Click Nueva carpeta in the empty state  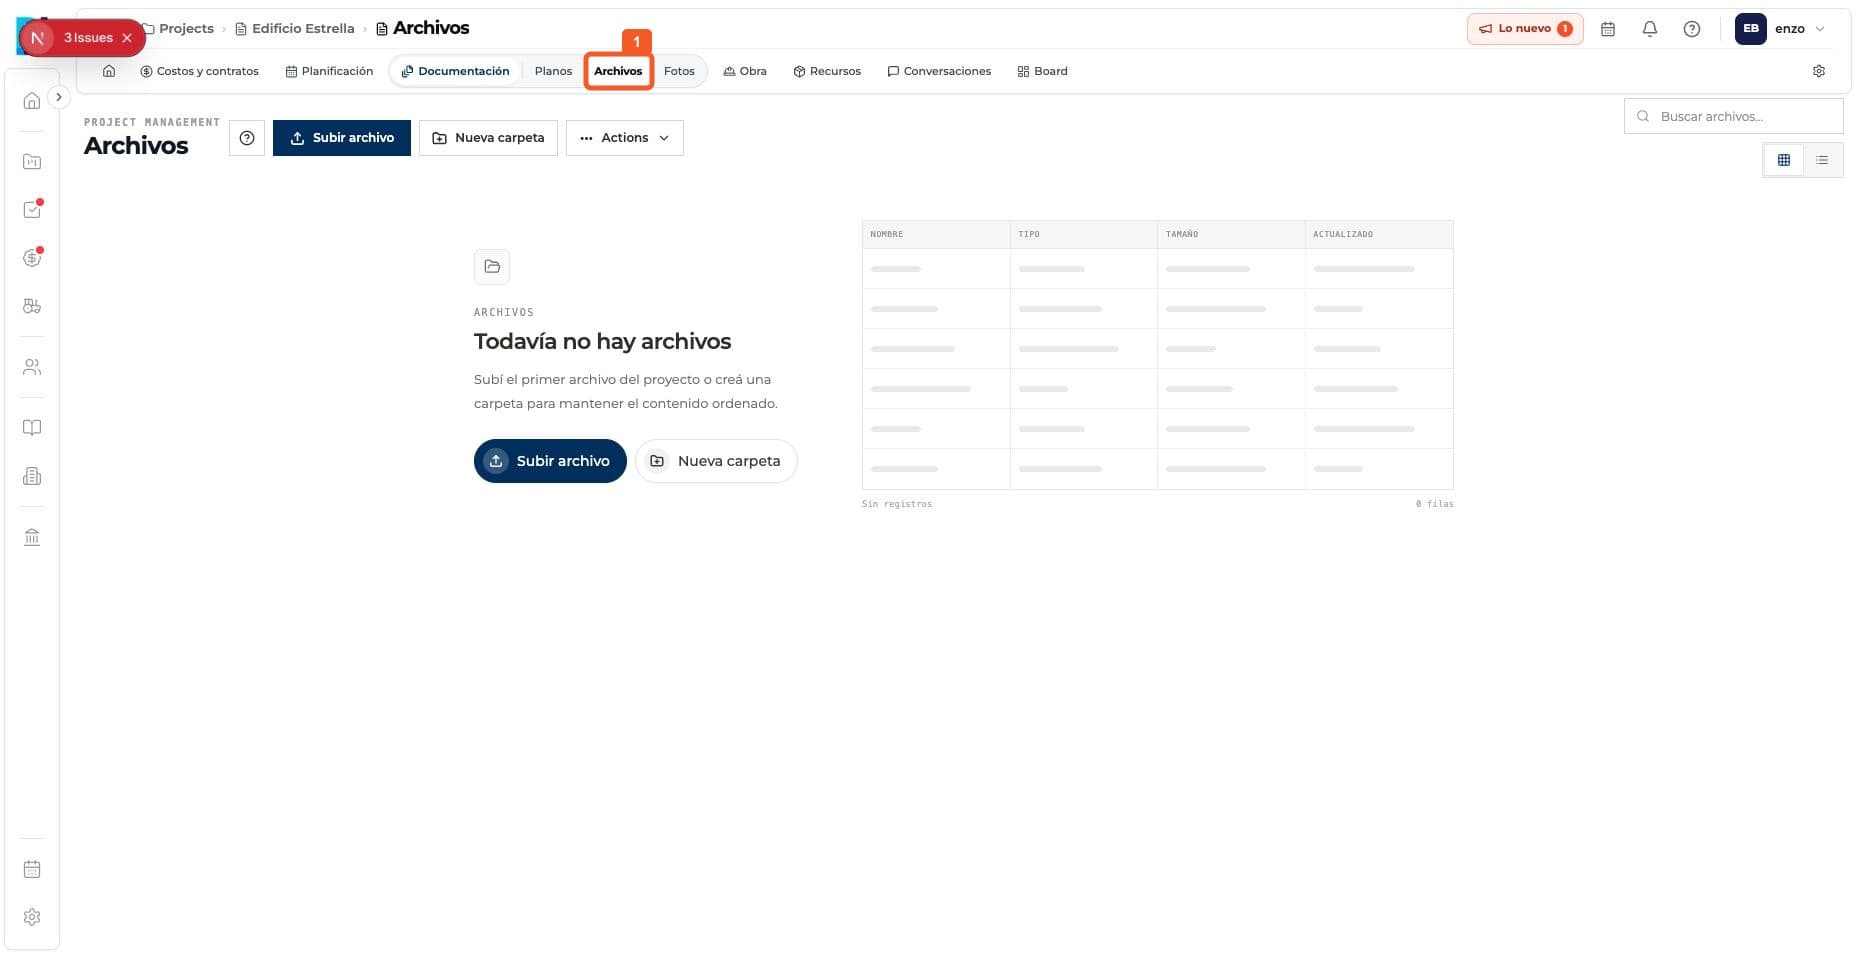pos(716,461)
